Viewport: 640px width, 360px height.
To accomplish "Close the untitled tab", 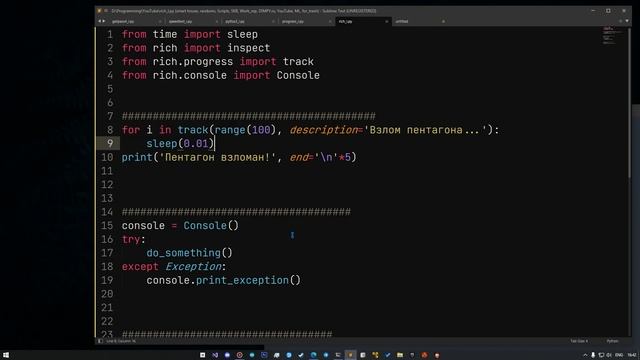I will pyautogui.click(x=443, y=21).
